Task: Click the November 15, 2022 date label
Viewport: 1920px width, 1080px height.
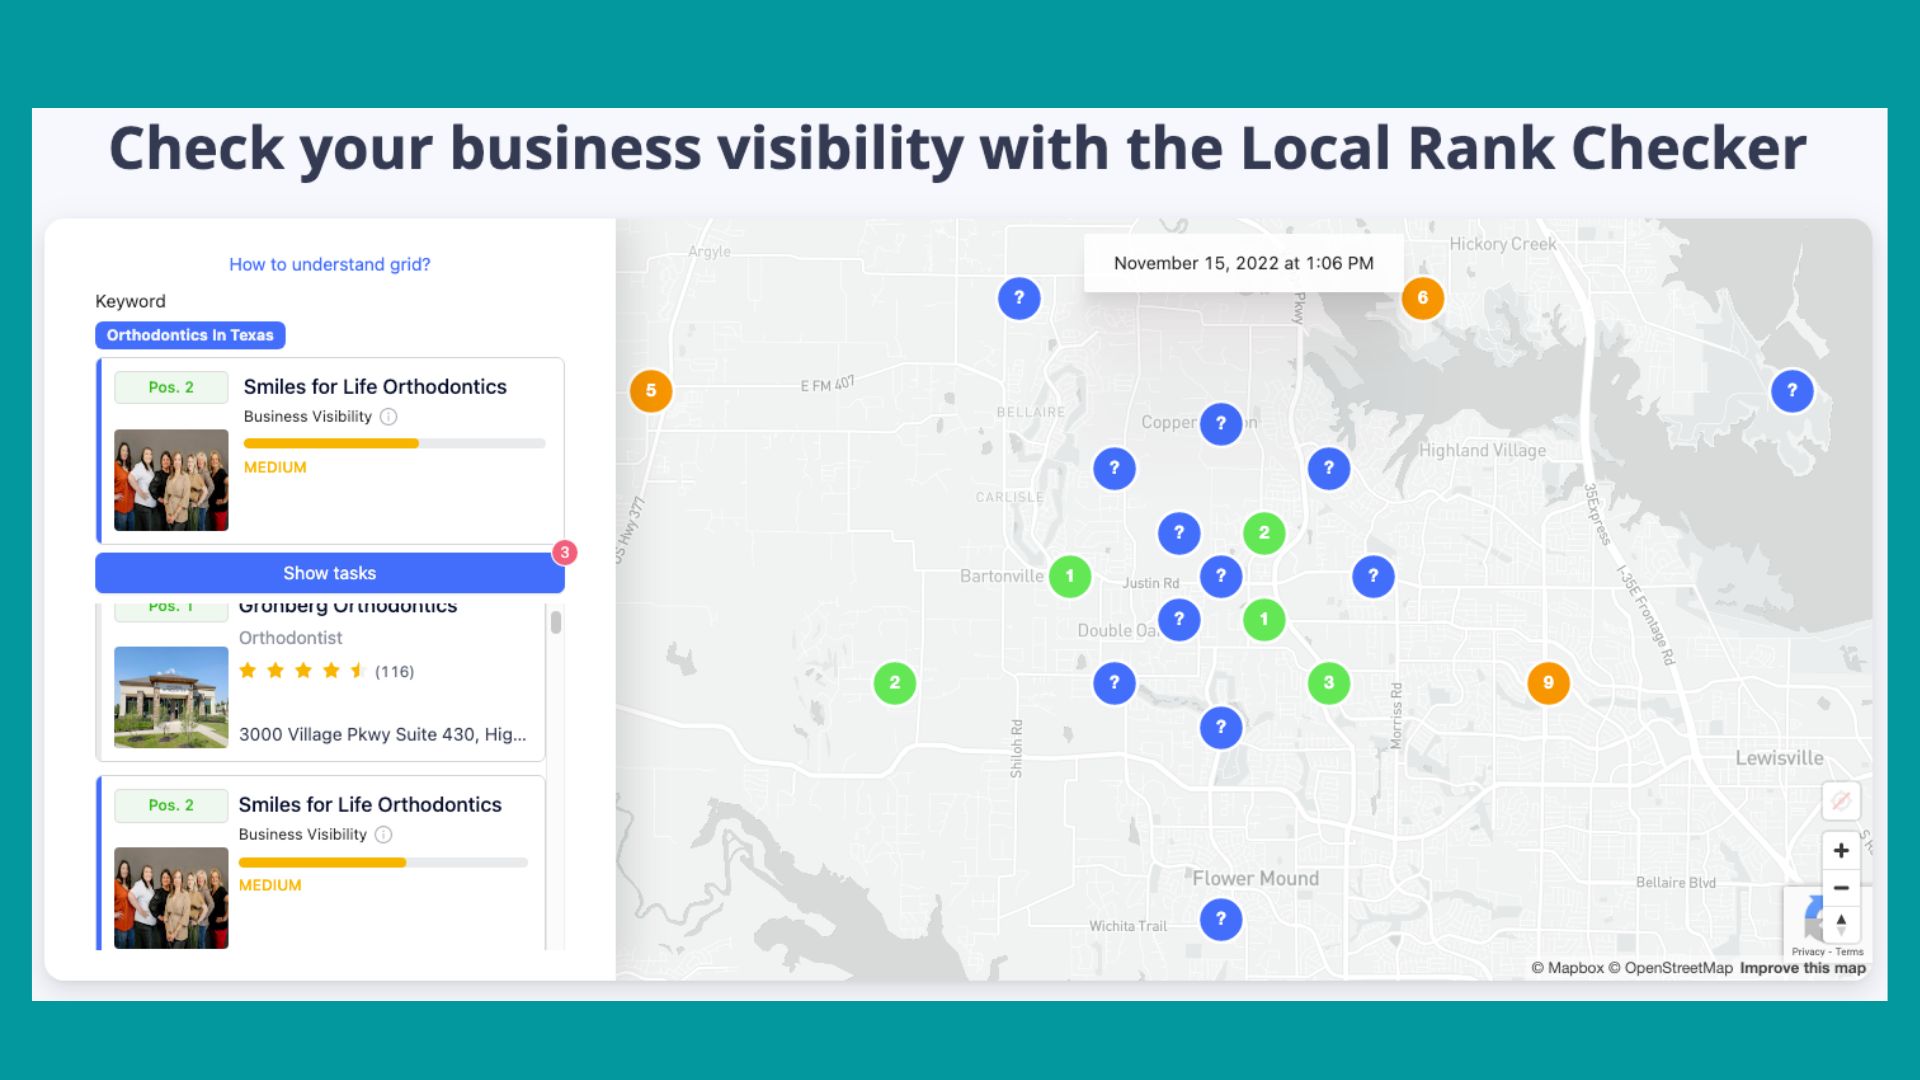Action: click(1243, 263)
